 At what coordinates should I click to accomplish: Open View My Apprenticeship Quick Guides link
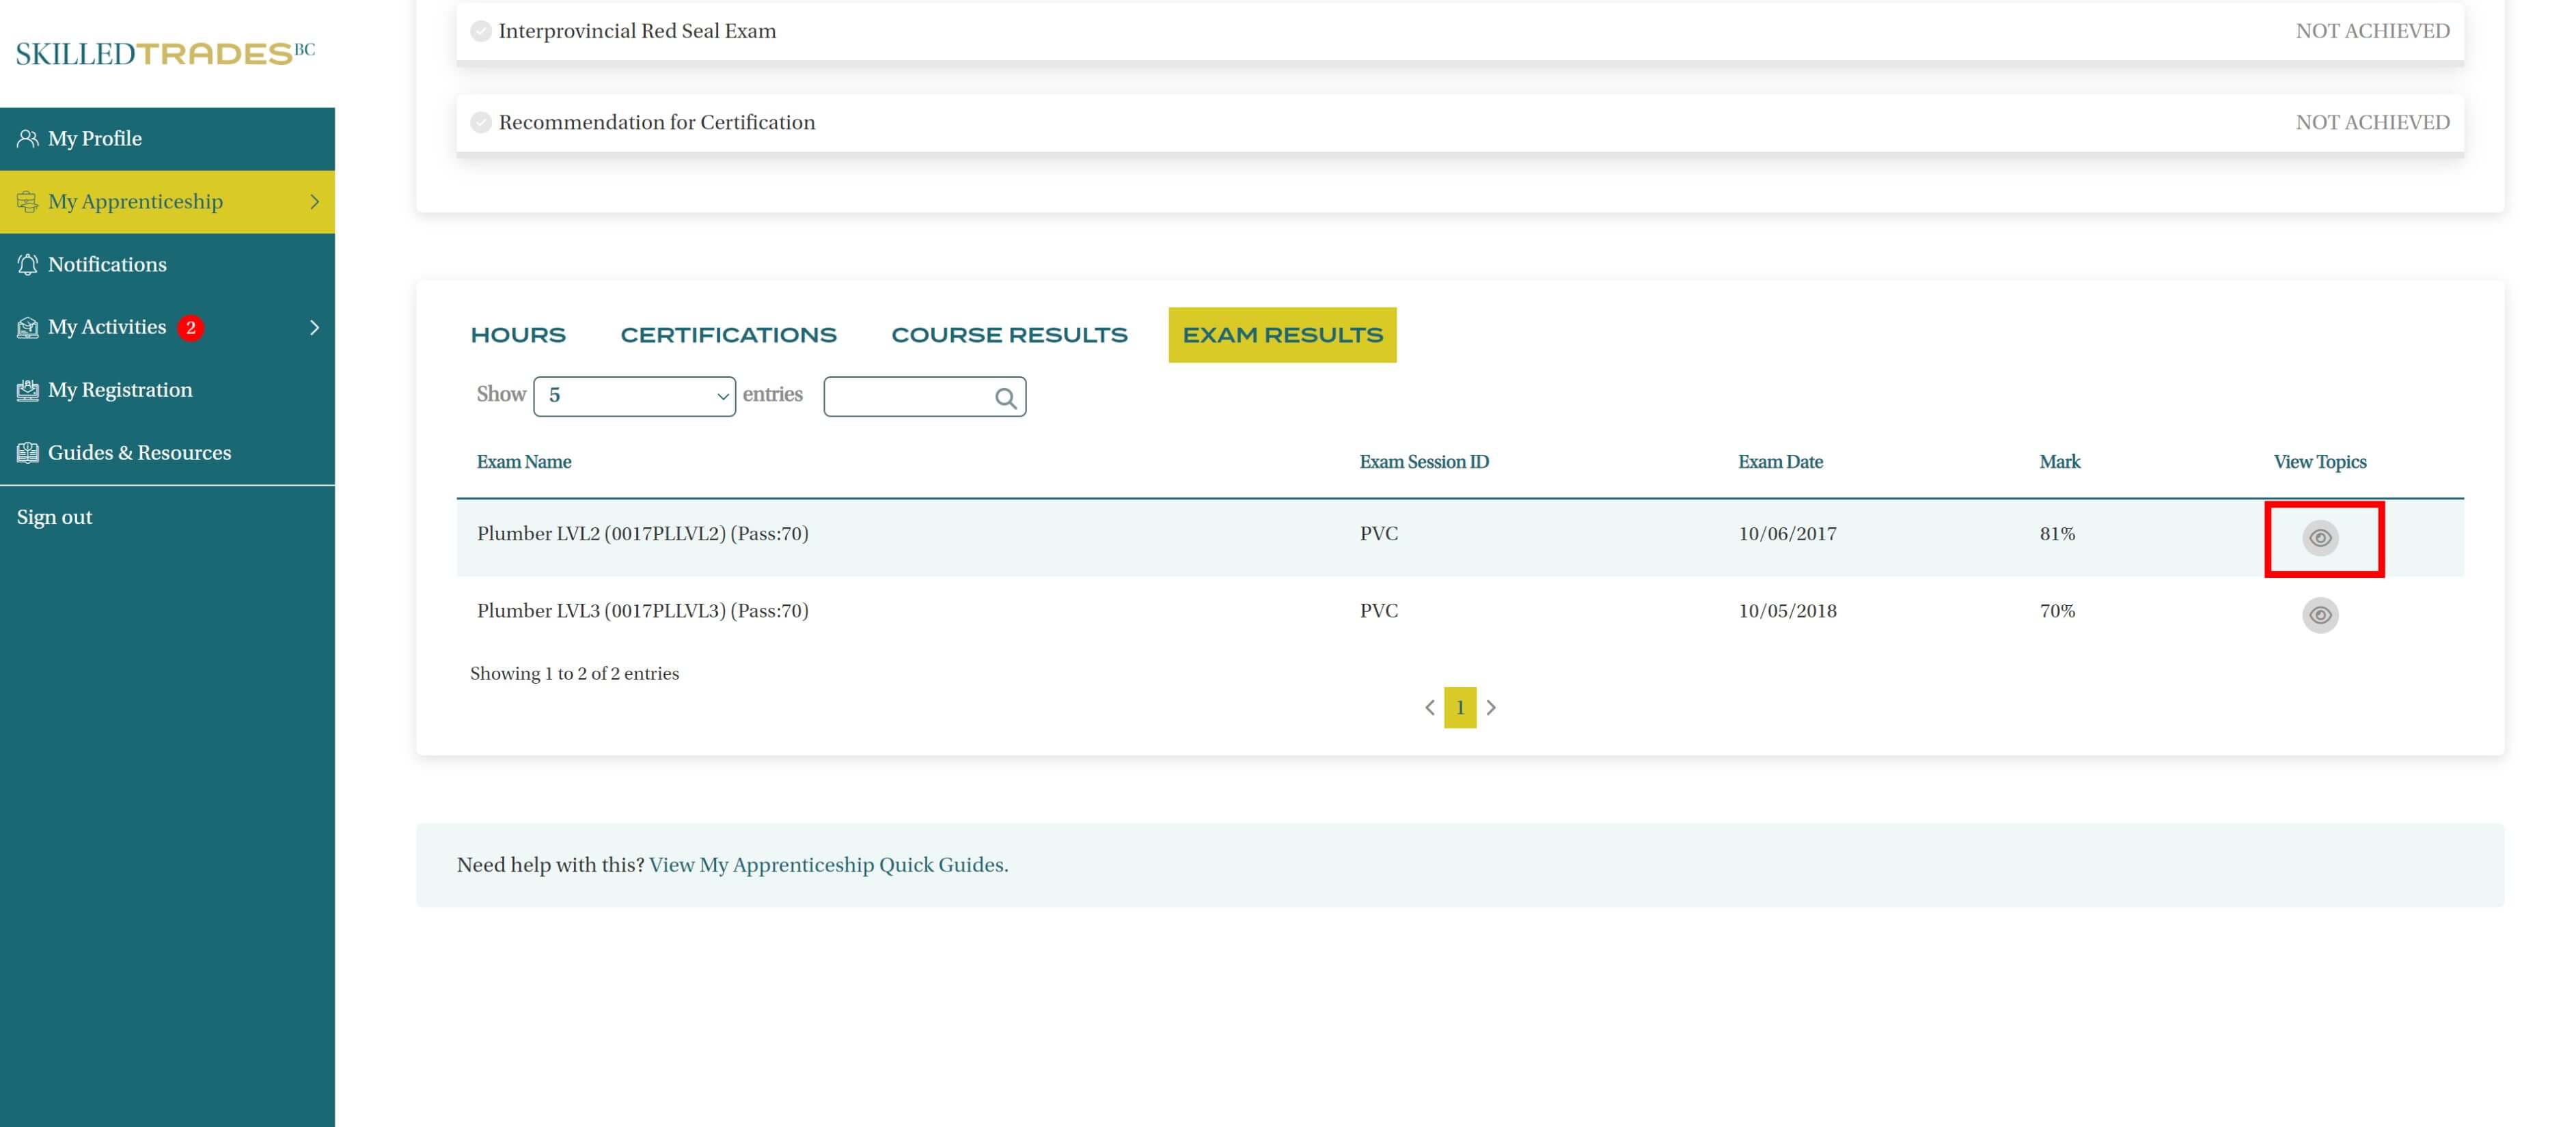(828, 865)
